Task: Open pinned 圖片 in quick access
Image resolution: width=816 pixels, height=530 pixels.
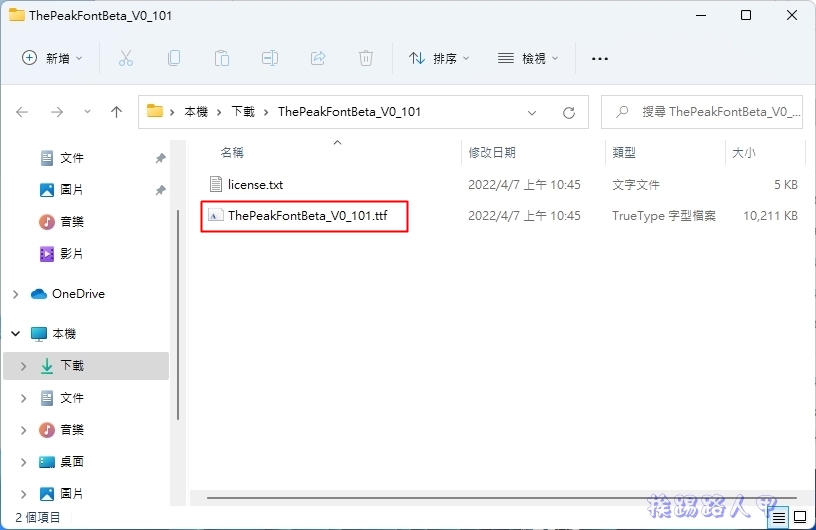Action: click(71, 190)
